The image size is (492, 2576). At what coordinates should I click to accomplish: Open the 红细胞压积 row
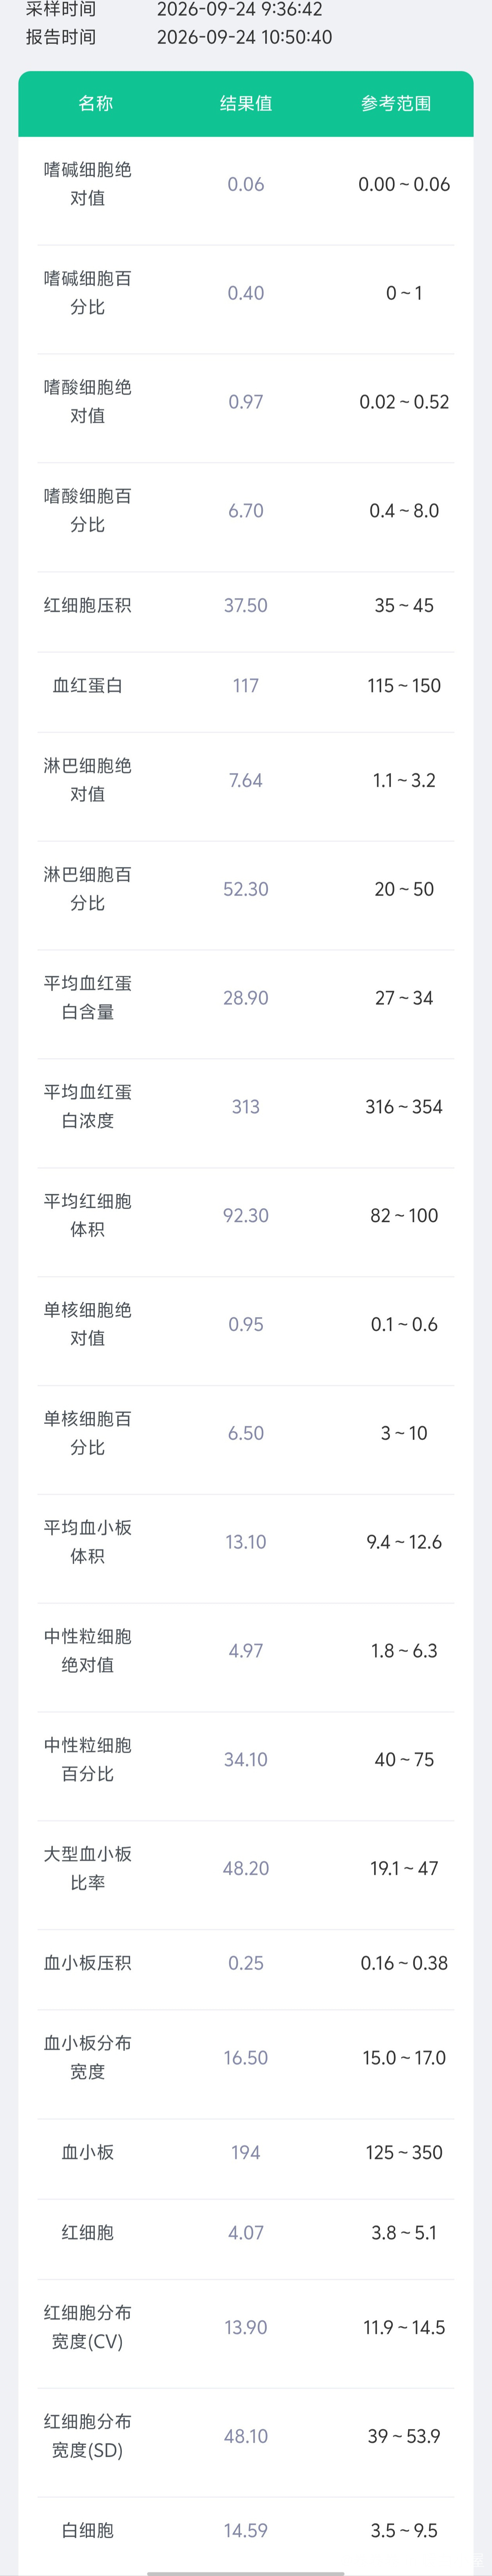pos(246,605)
